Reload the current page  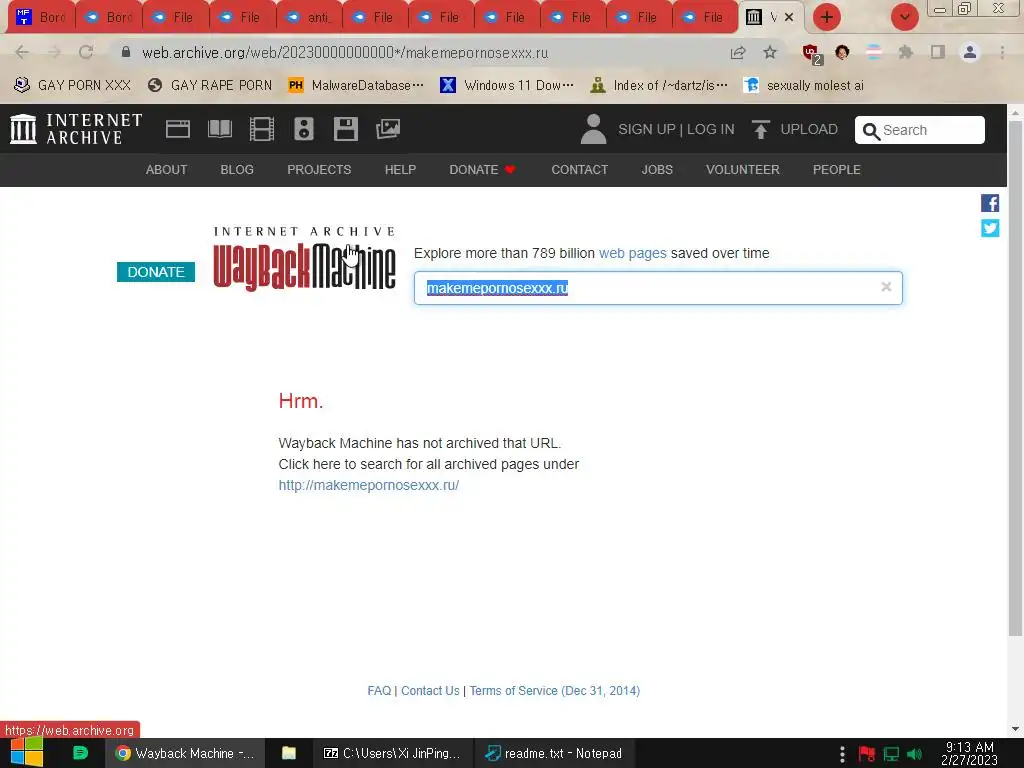pyautogui.click(x=86, y=52)
